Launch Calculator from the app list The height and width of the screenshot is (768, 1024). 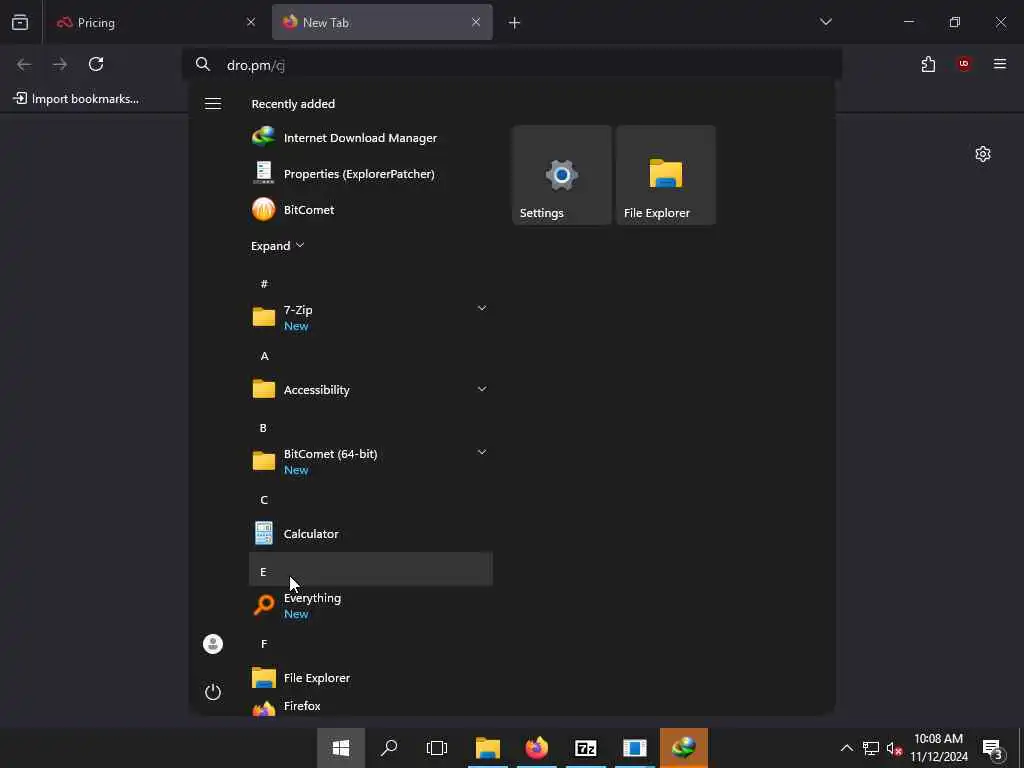click(370, 534)
